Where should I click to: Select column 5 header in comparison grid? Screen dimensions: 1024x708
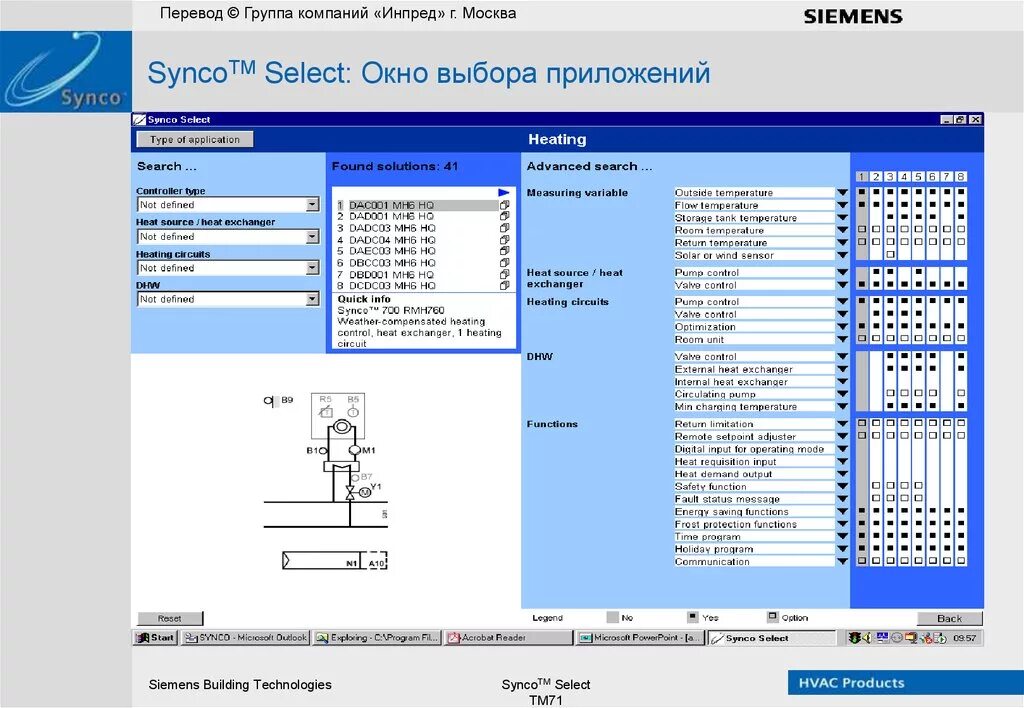(918, 177)
